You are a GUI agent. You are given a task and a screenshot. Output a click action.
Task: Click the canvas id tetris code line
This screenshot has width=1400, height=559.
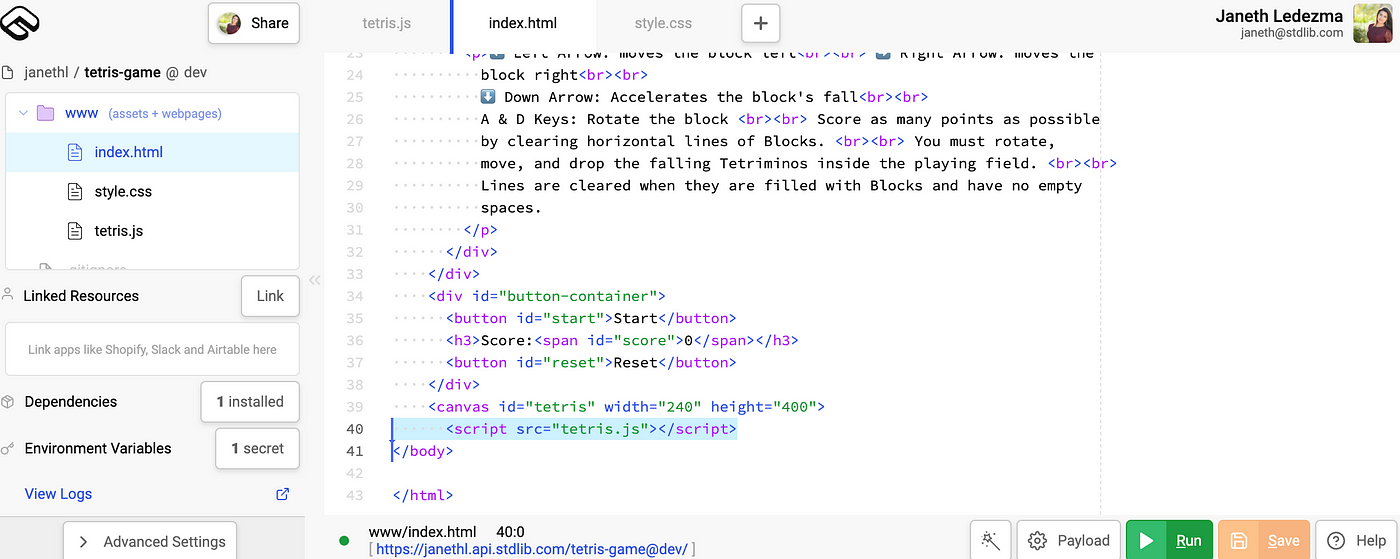point(626,407)
